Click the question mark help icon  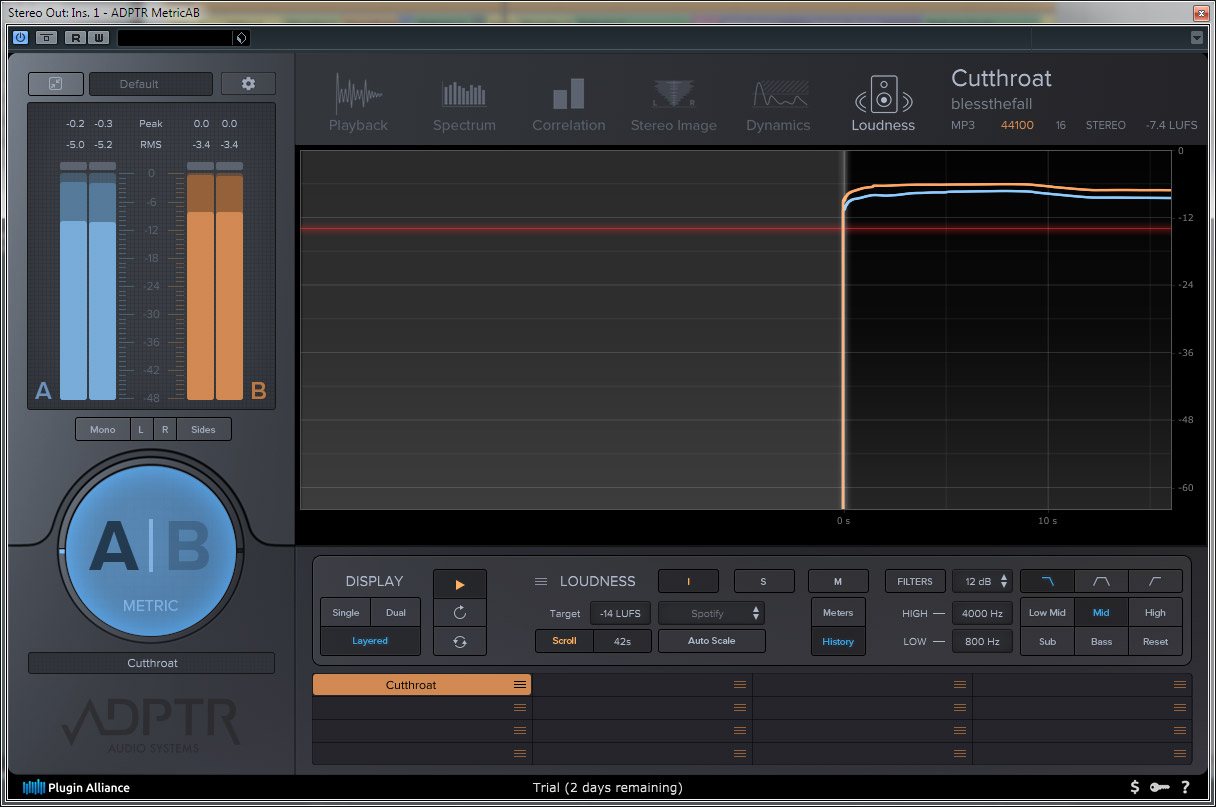[1185, 787]
